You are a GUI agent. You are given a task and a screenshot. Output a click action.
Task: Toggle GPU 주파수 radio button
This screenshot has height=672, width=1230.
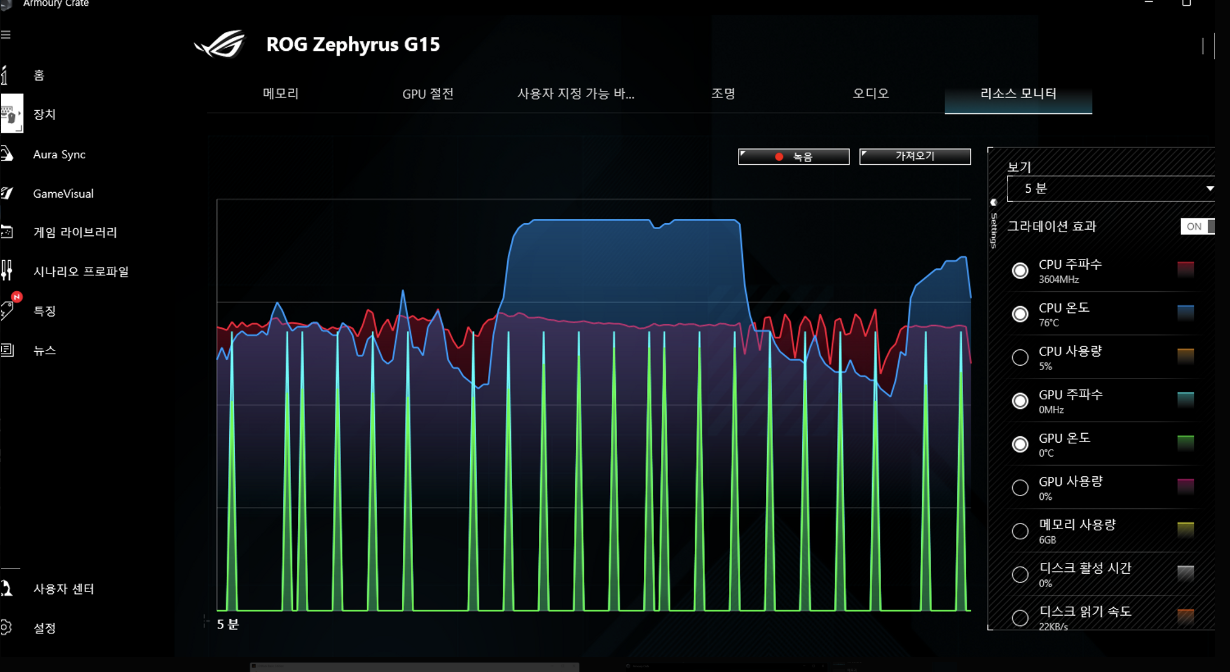(x=1020, y=401)
